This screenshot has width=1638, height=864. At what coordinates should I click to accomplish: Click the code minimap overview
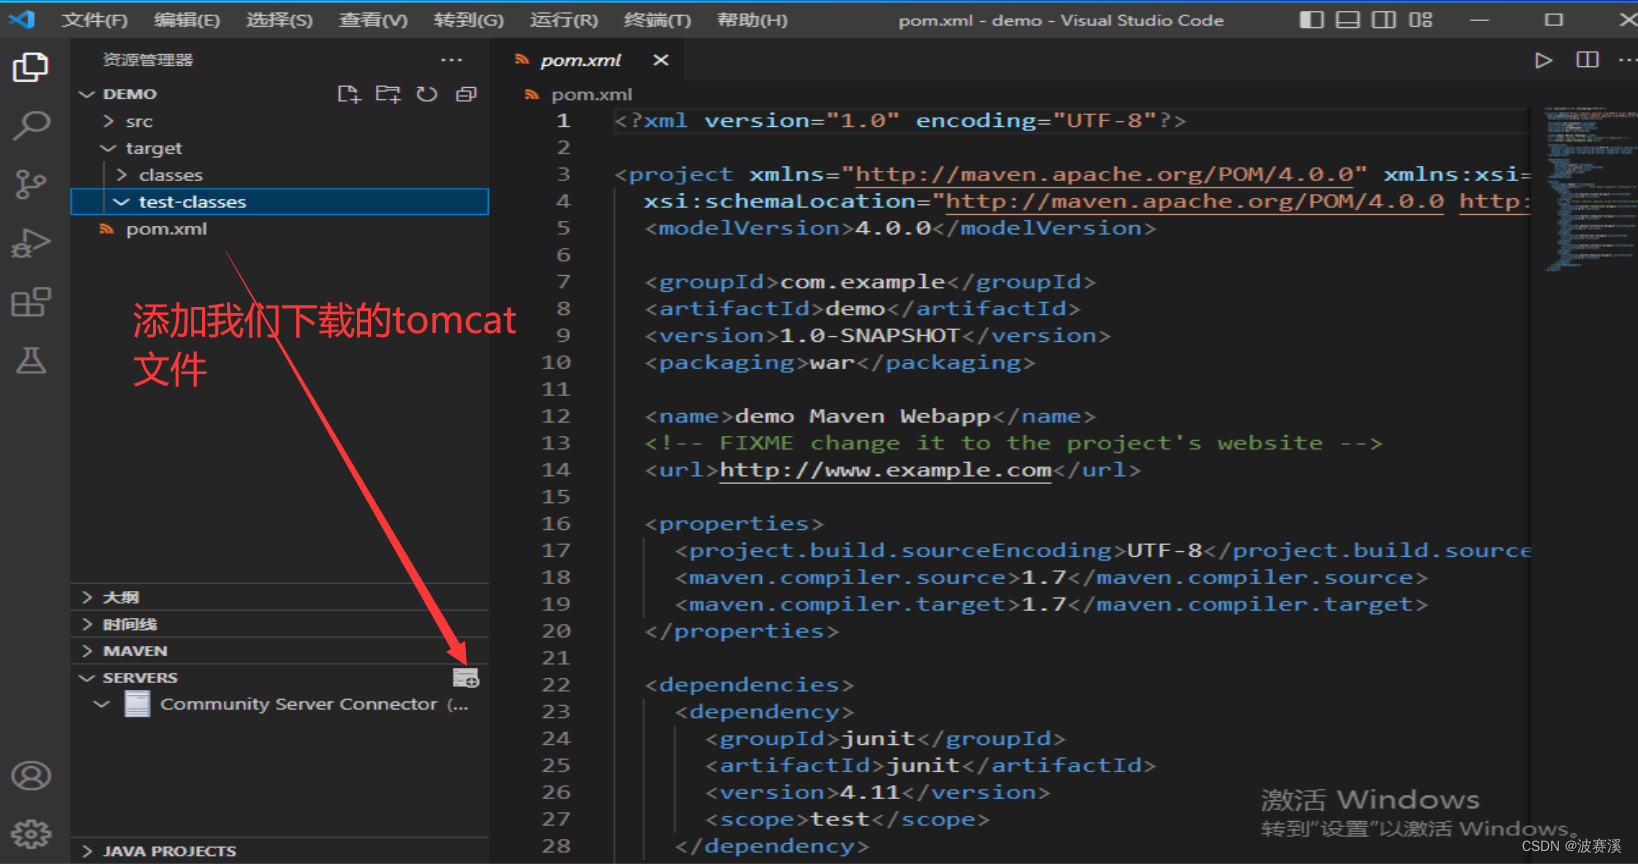(x=1590, y=190)
